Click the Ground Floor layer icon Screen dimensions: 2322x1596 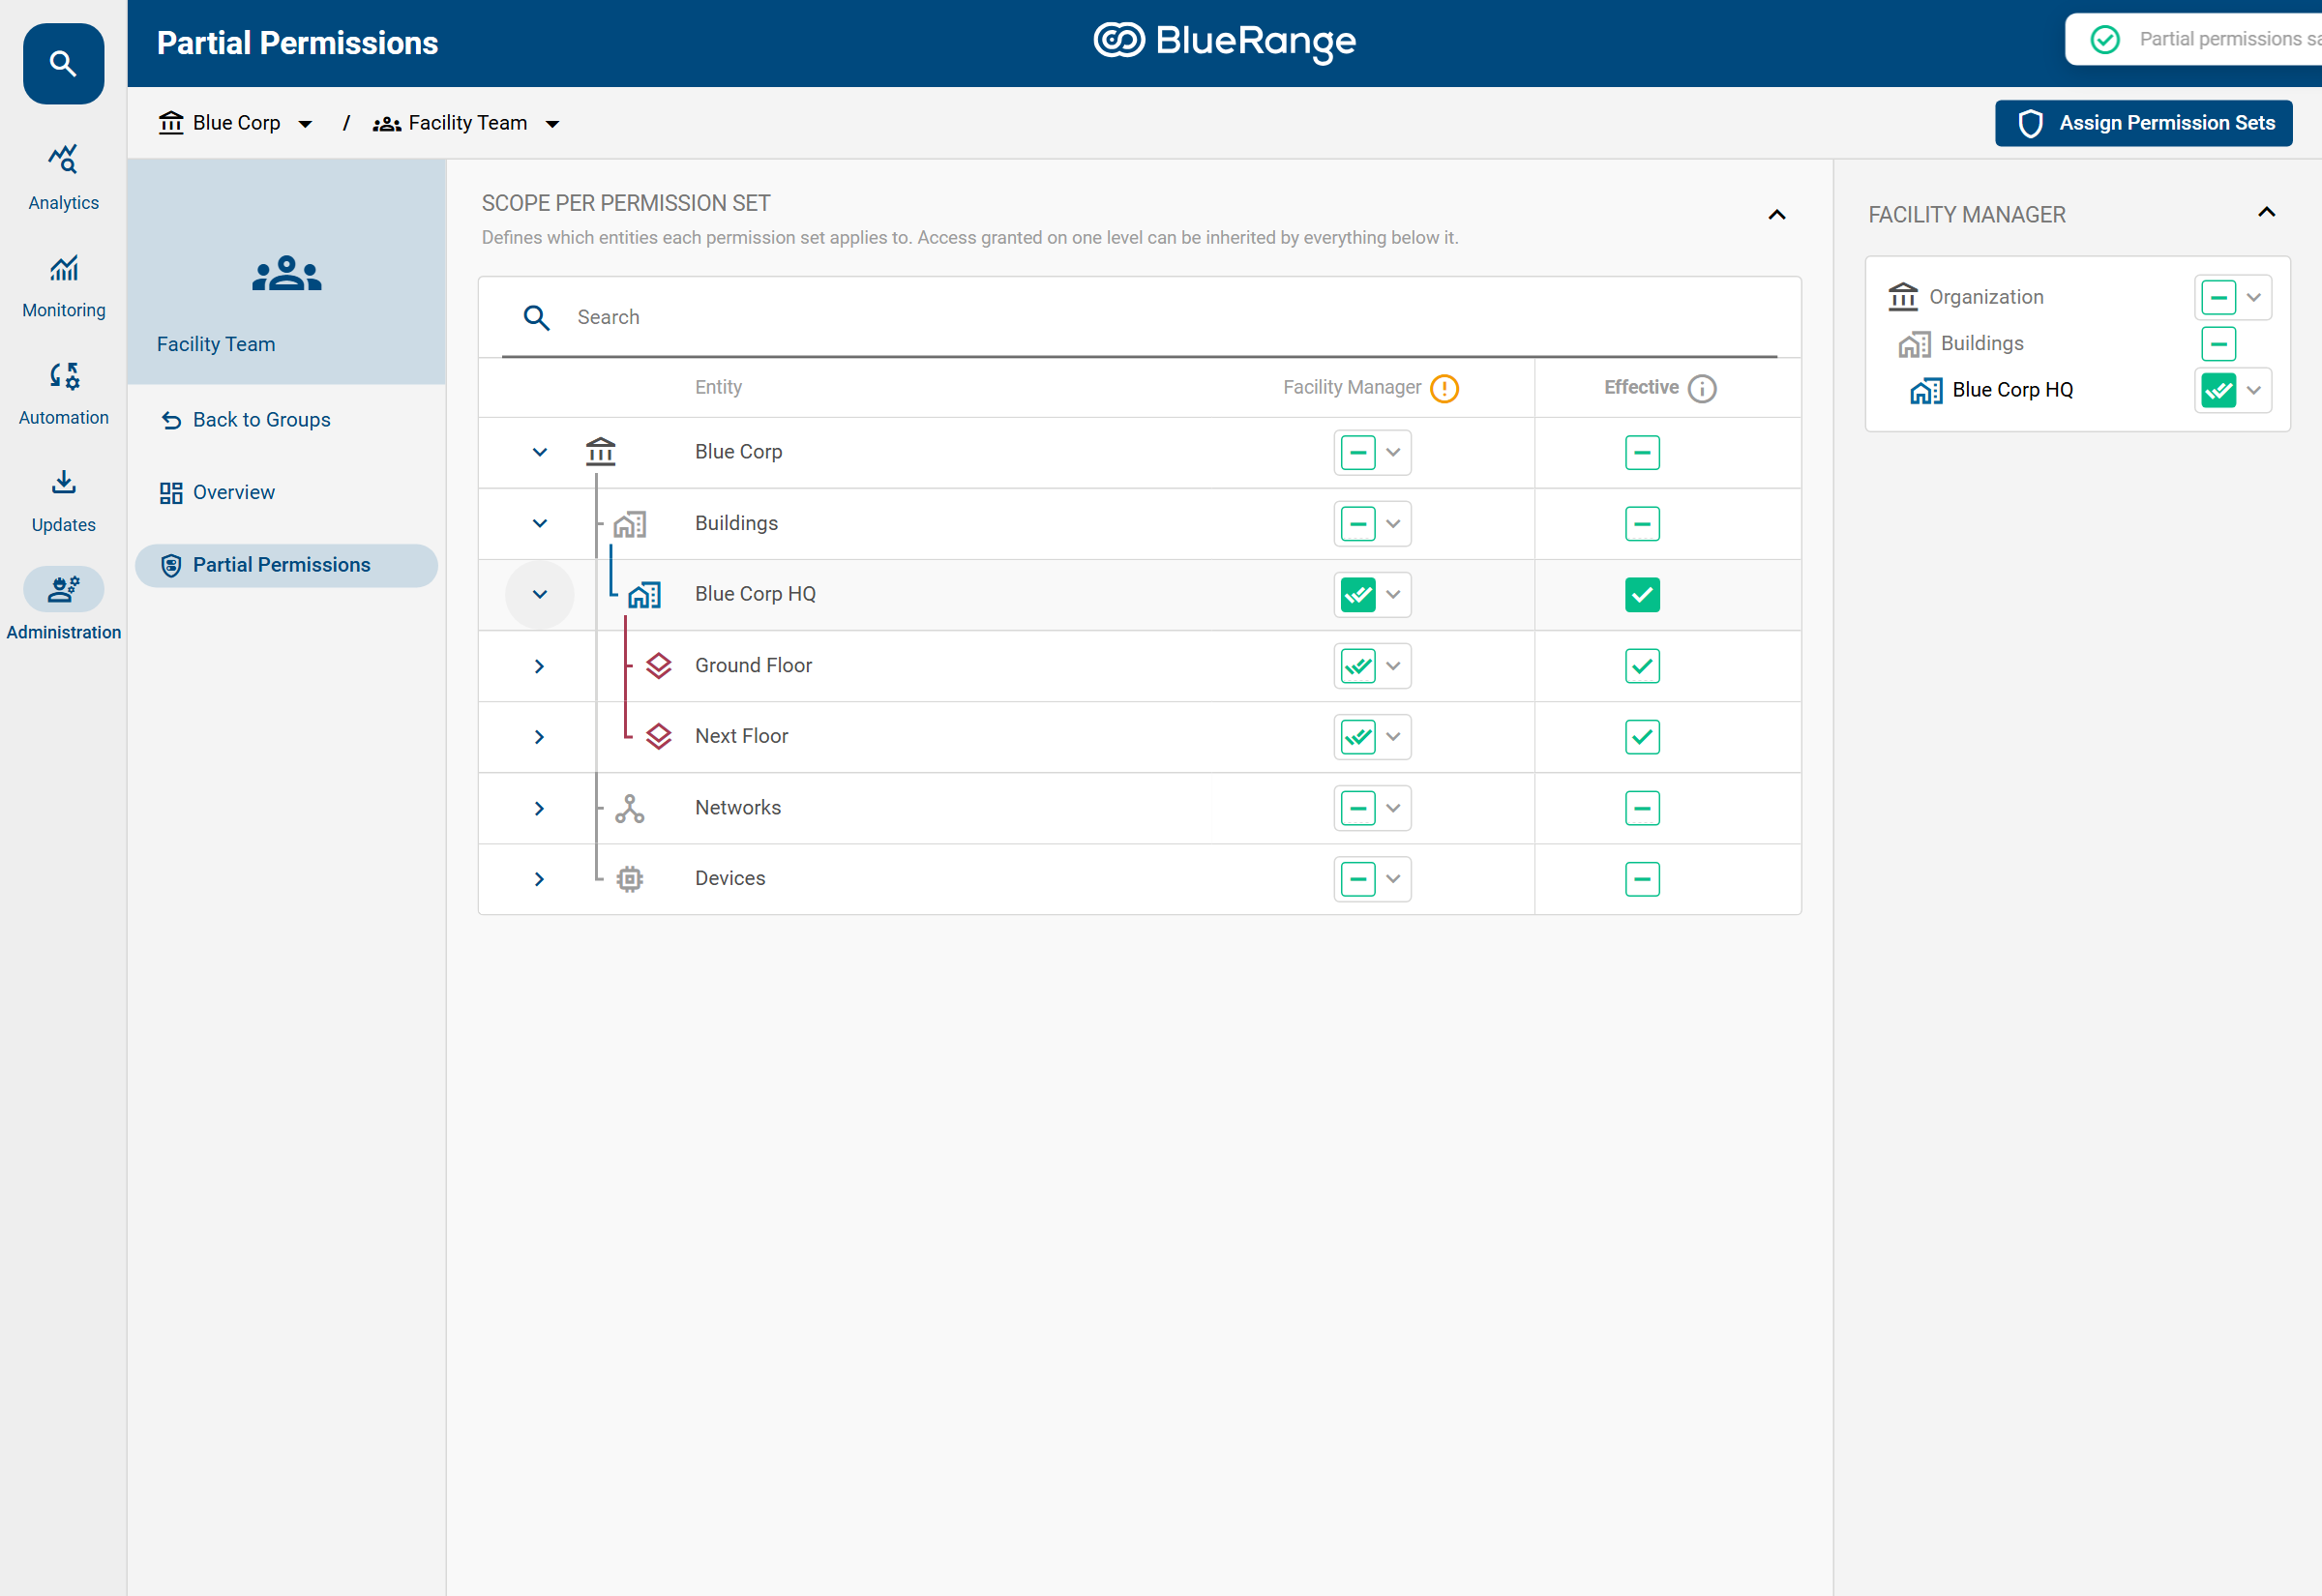(x=658, y=665)
